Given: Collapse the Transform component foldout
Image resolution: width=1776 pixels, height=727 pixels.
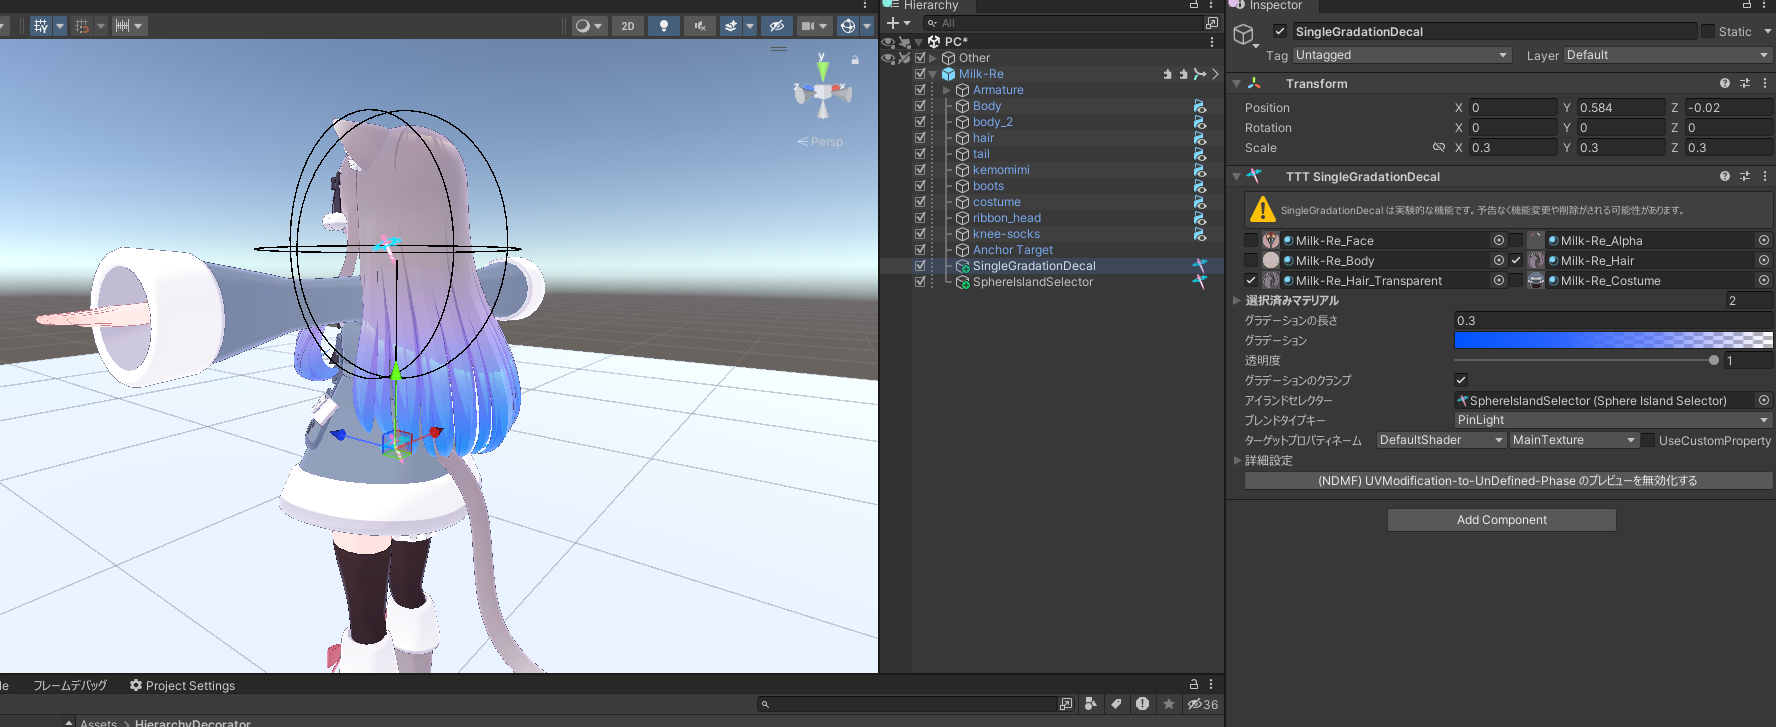Looking at the screenshot, I should pyautogui.click(x=1237, y=84).
